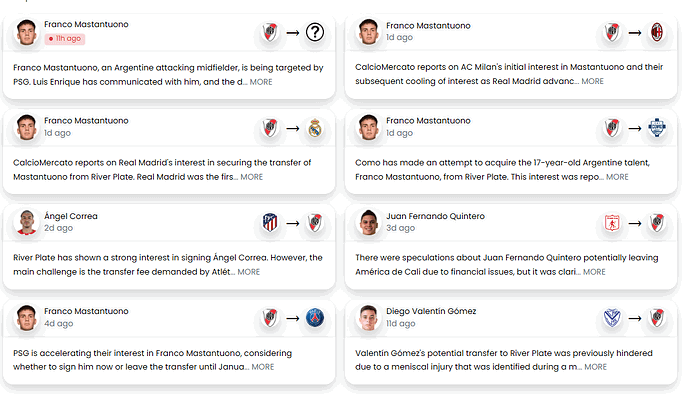Expand MORE on the AC Milan interest story

(592, 81)
